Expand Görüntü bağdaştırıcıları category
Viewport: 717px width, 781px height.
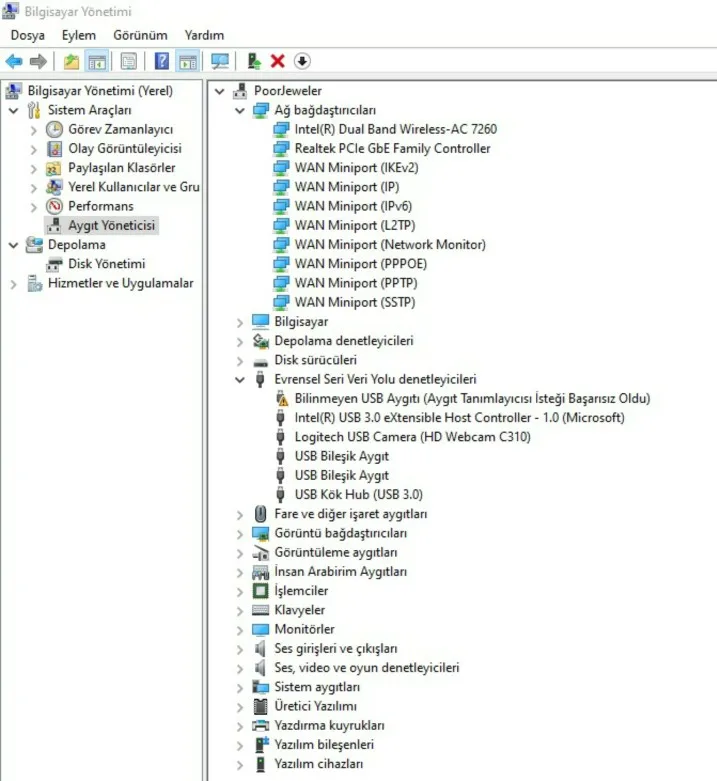point(240,534)
